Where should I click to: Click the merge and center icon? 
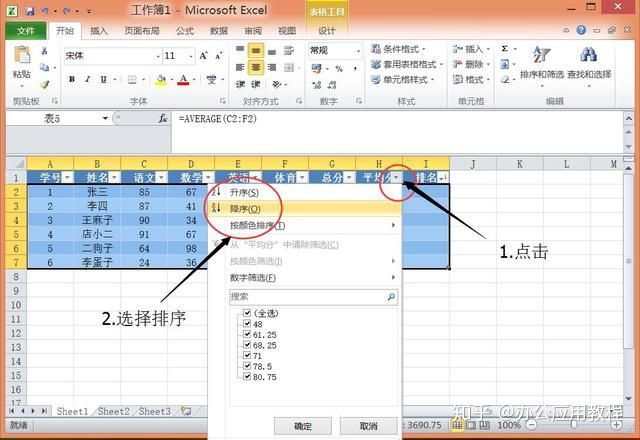point(289,67)
